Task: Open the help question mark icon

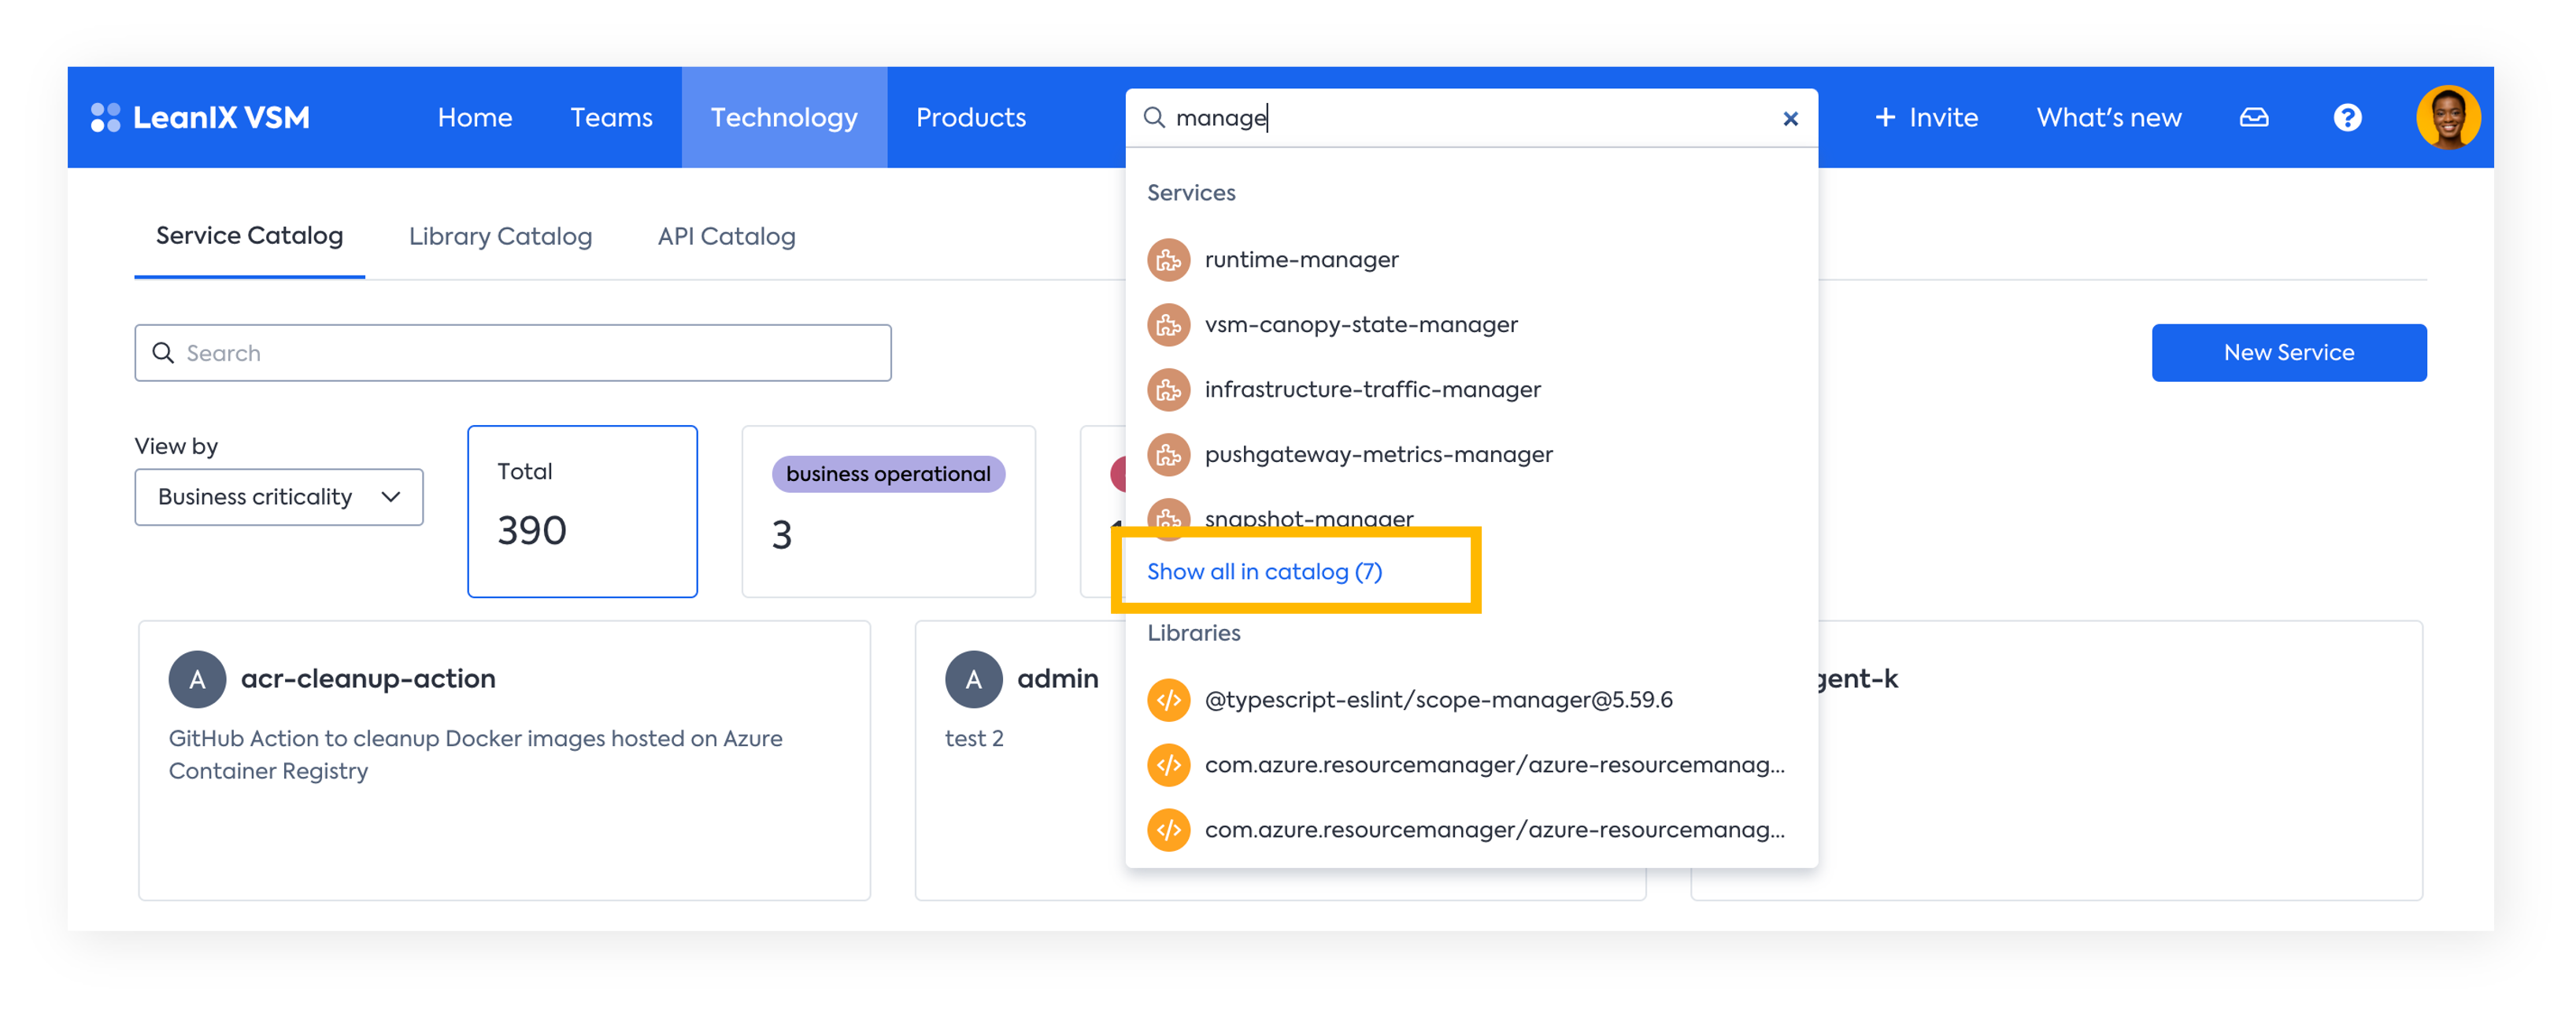Action: [2347, 117]
